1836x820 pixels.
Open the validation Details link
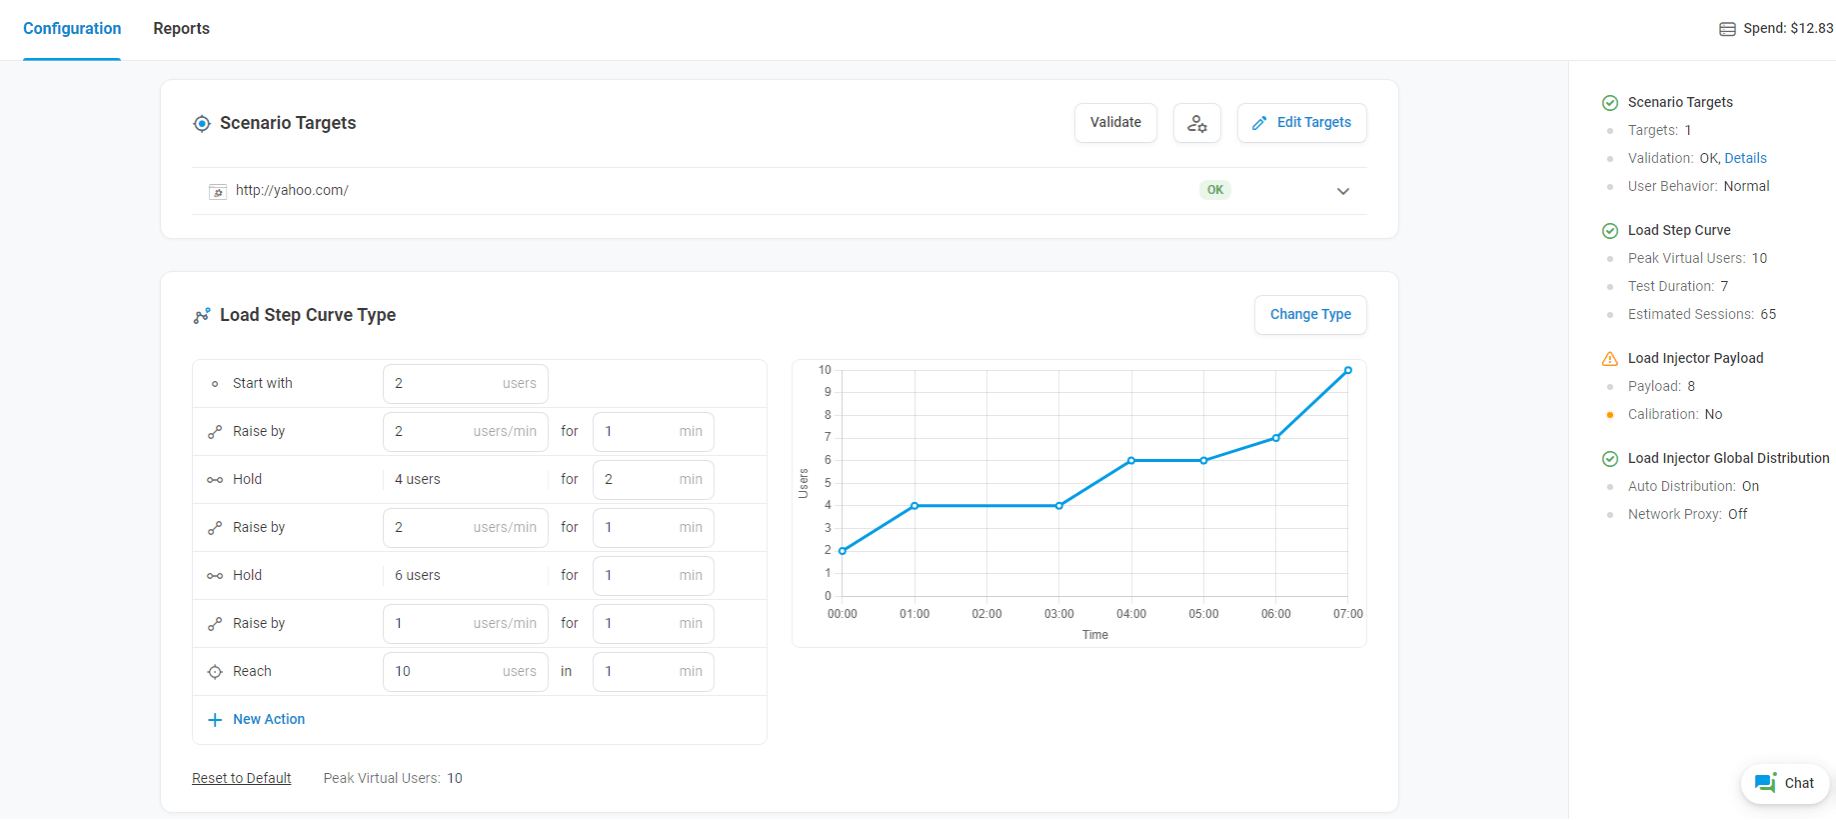1746,159
